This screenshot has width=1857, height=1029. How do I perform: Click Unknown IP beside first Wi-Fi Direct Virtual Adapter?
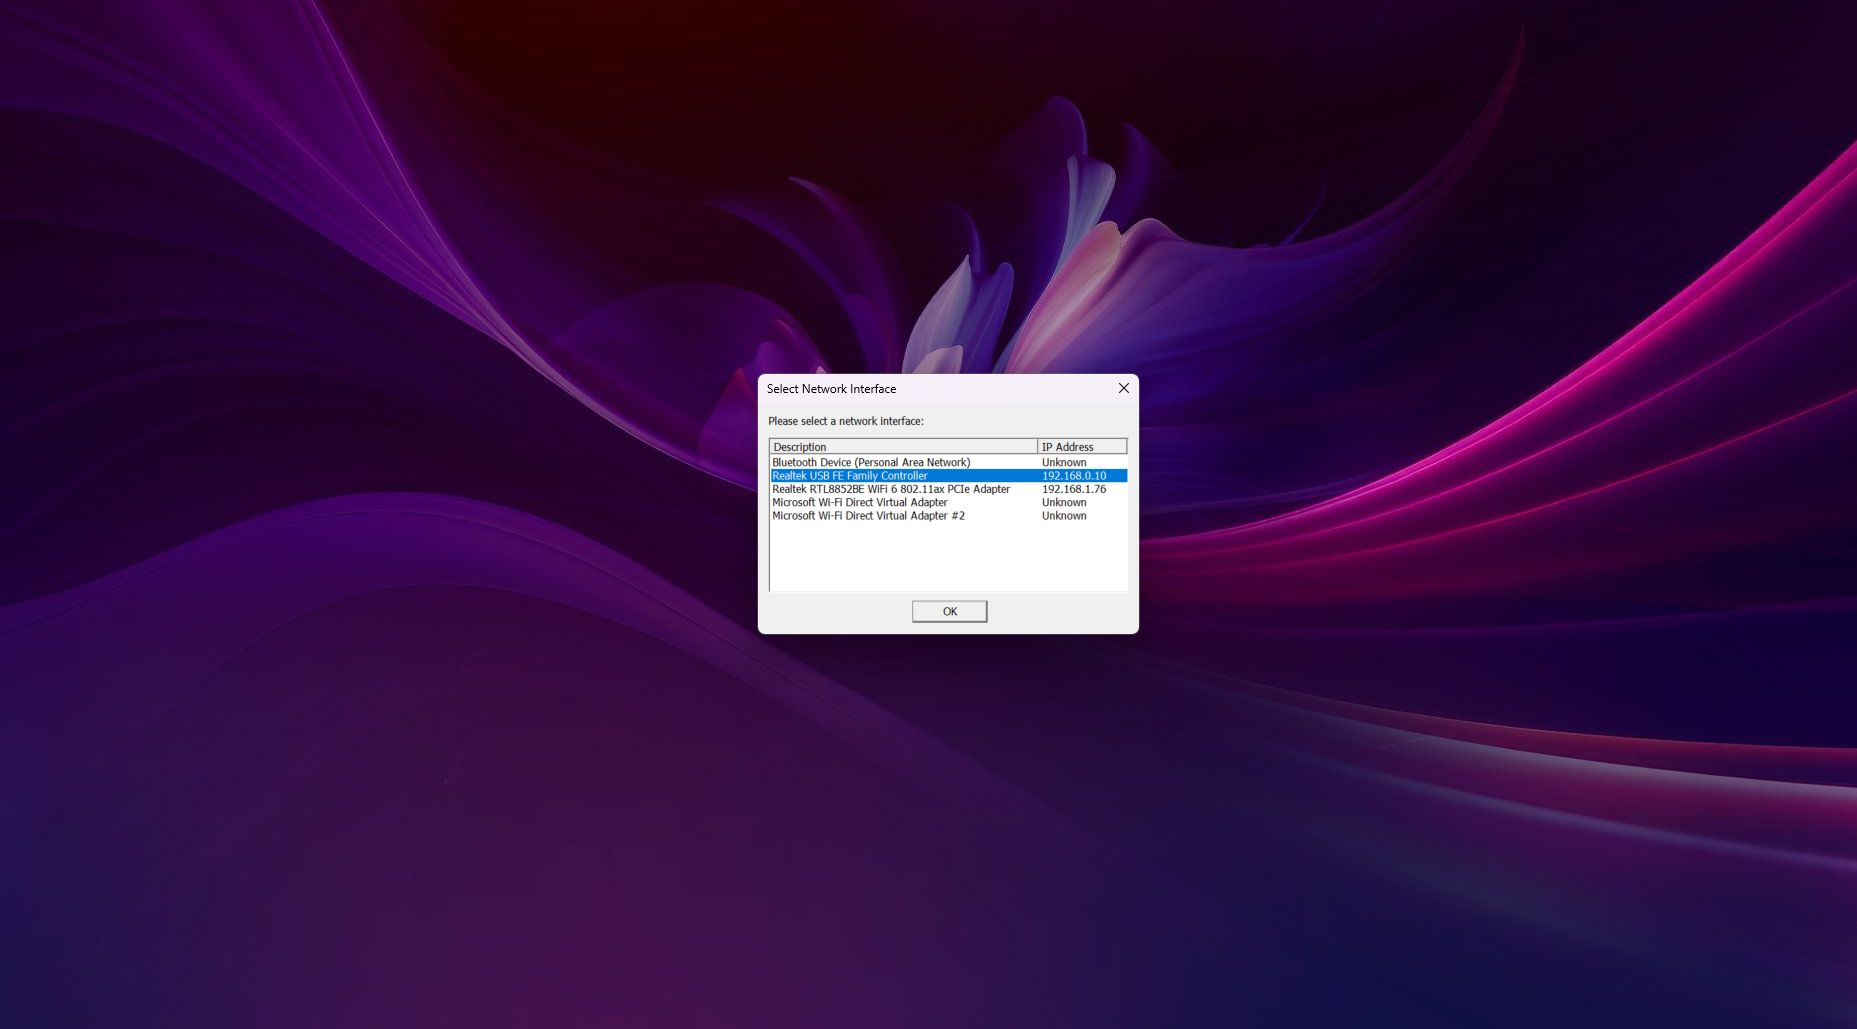click(x=1063, y=503)
